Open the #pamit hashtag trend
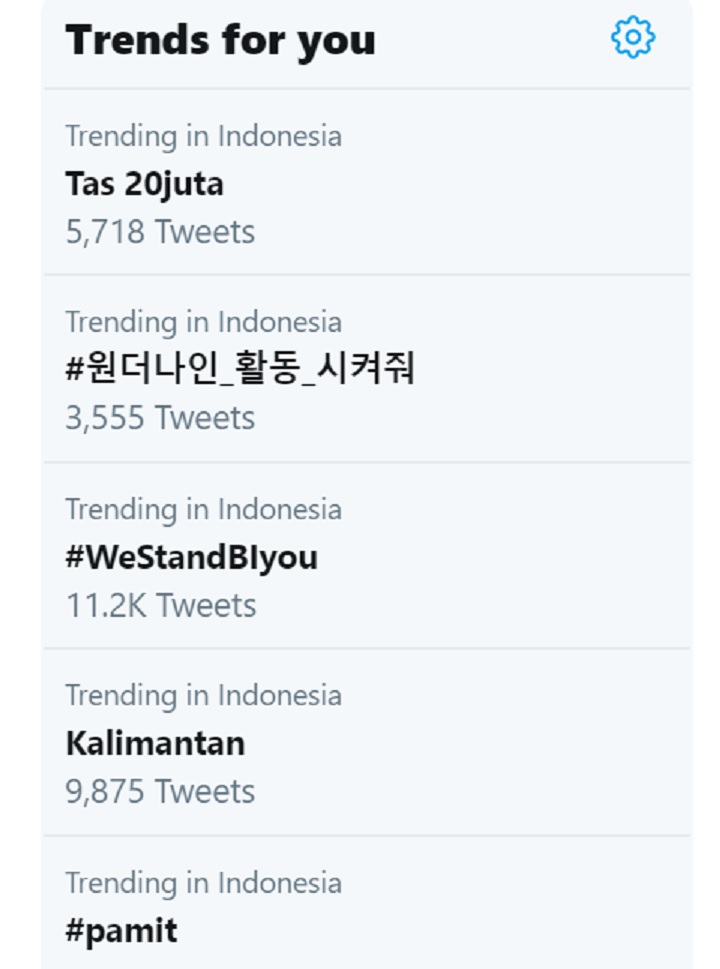The height and width of the screenshot is (969, 720). [121, 931]
